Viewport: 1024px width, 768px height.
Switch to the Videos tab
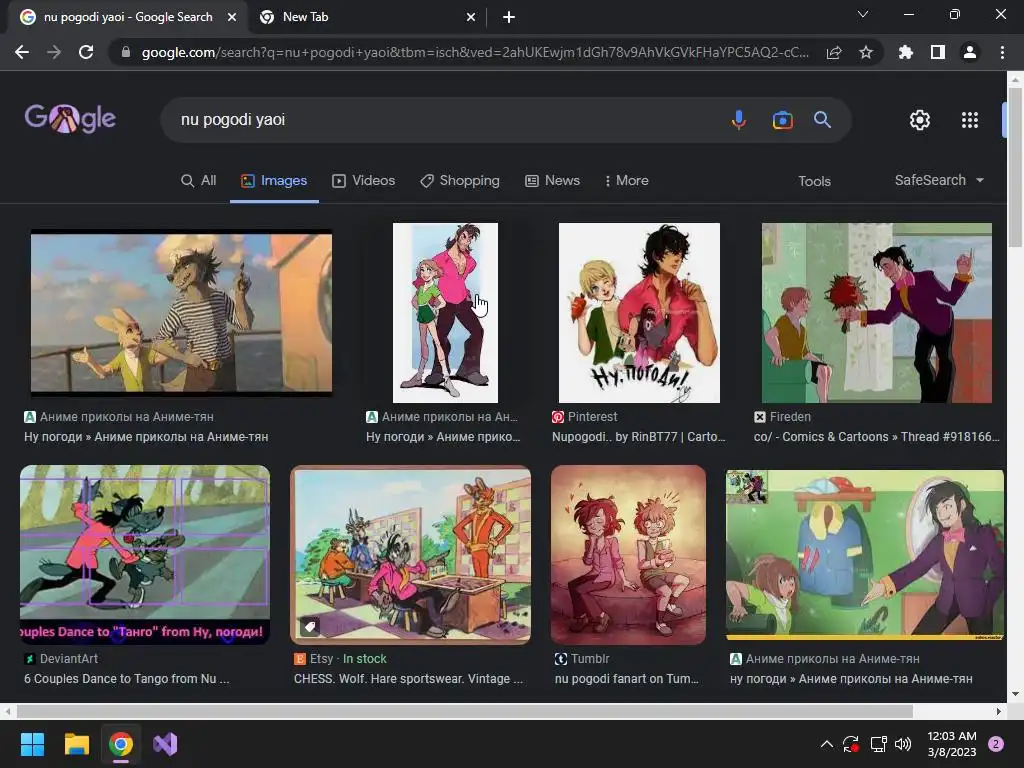[364, 181]
